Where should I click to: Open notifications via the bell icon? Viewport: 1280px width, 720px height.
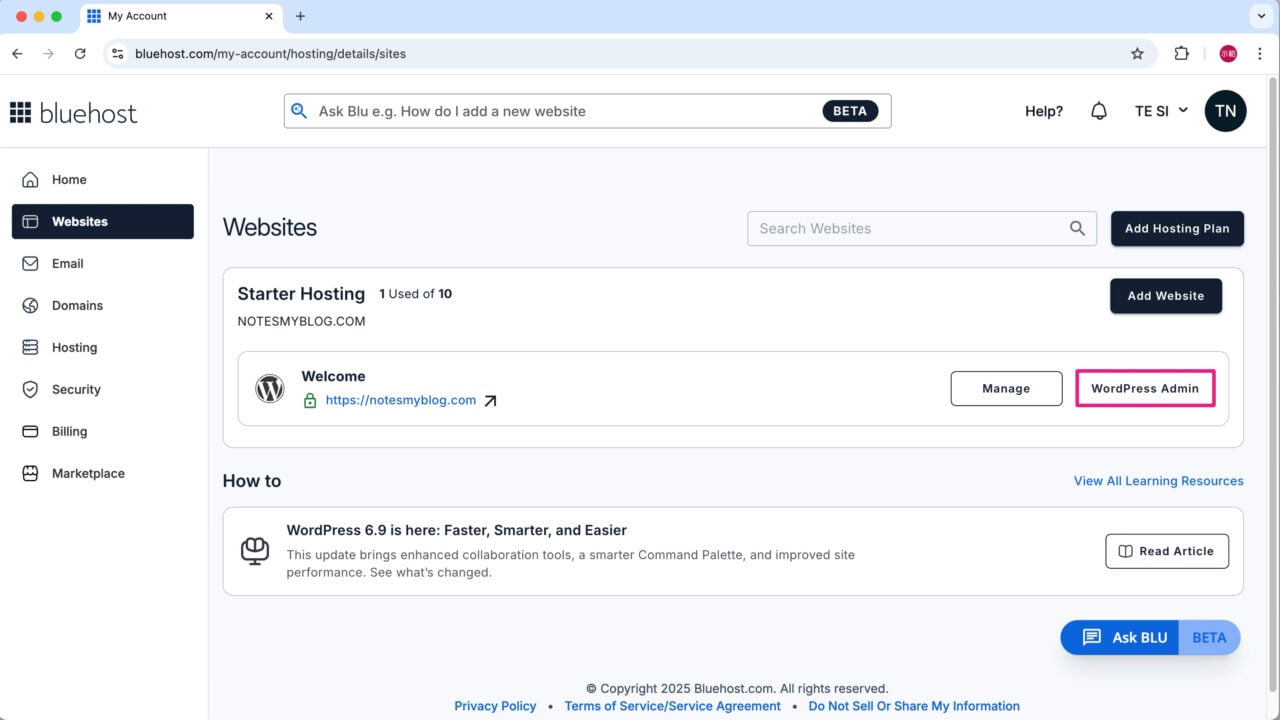point(1099,110)
